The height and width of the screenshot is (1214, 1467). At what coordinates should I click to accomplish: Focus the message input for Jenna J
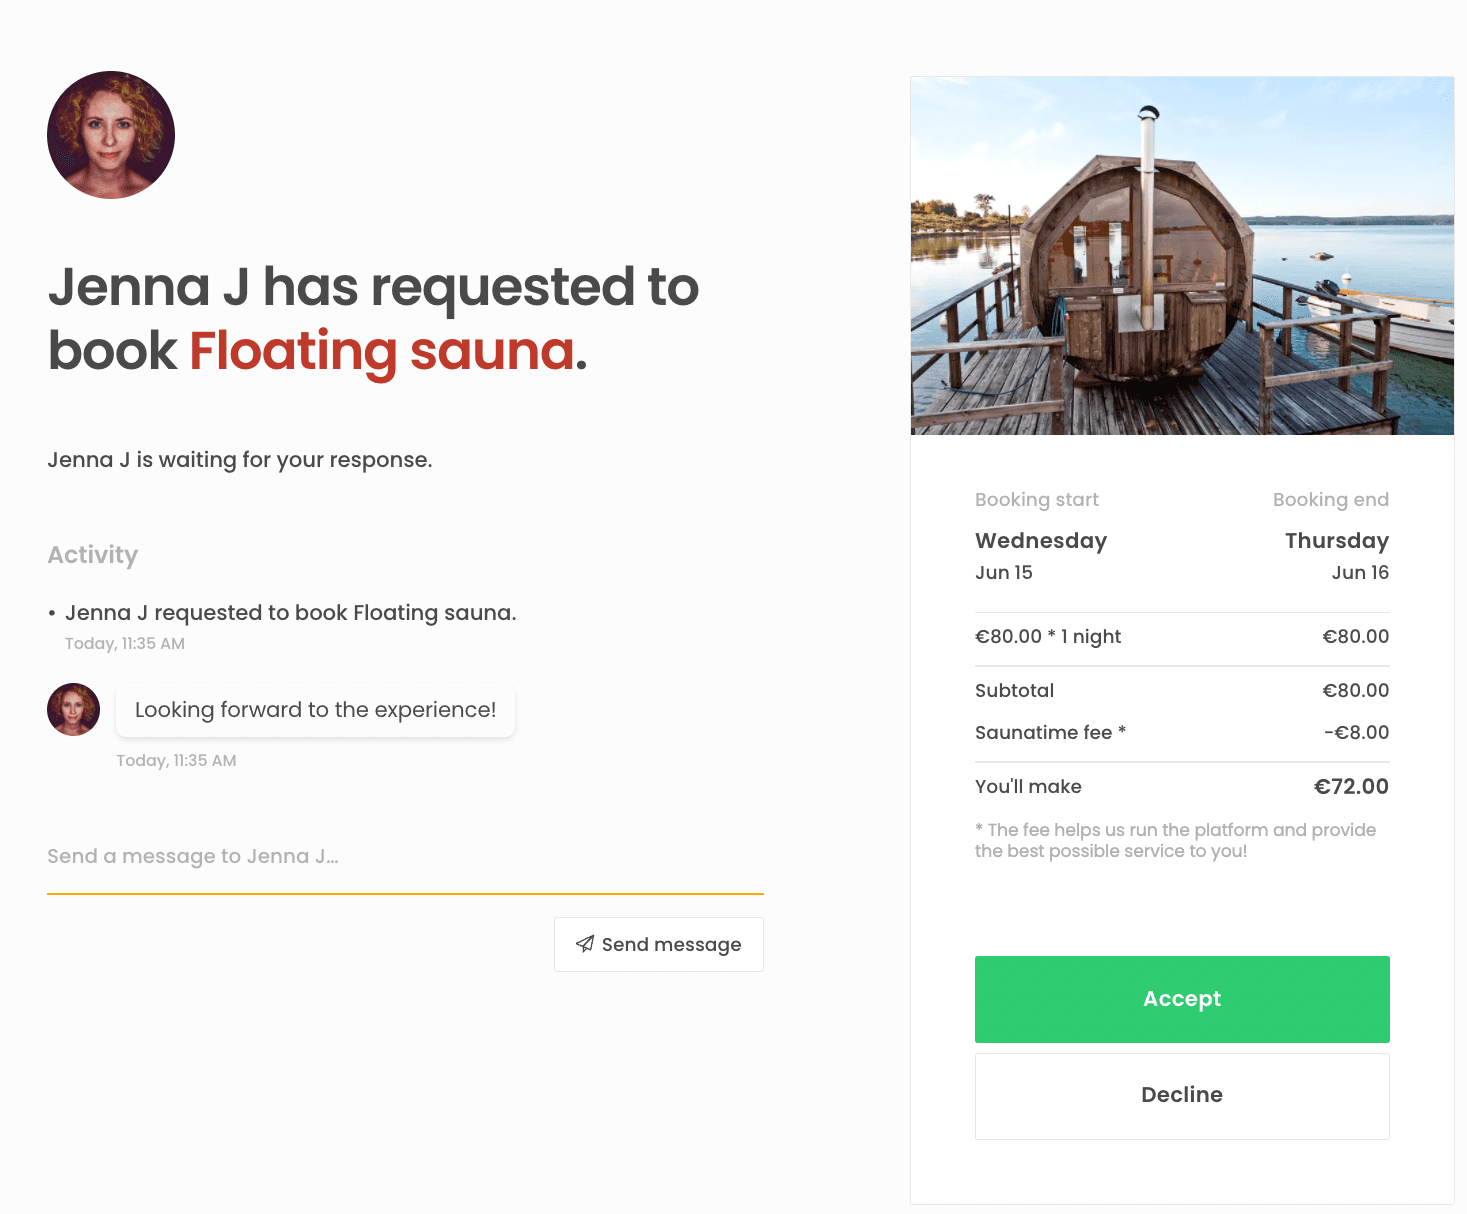pyautogui.click(x=405, y=857)
